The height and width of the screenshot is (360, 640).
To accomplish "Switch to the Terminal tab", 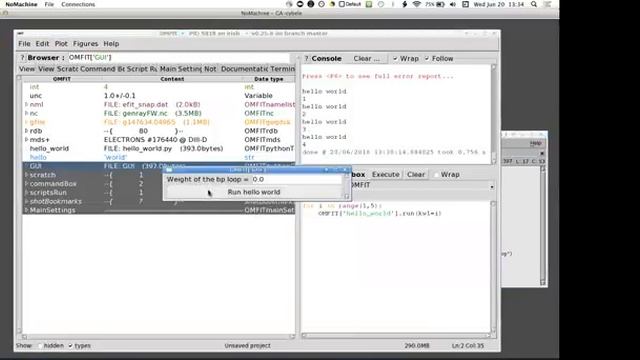I will pyautogui.click(x=282, y=69).
